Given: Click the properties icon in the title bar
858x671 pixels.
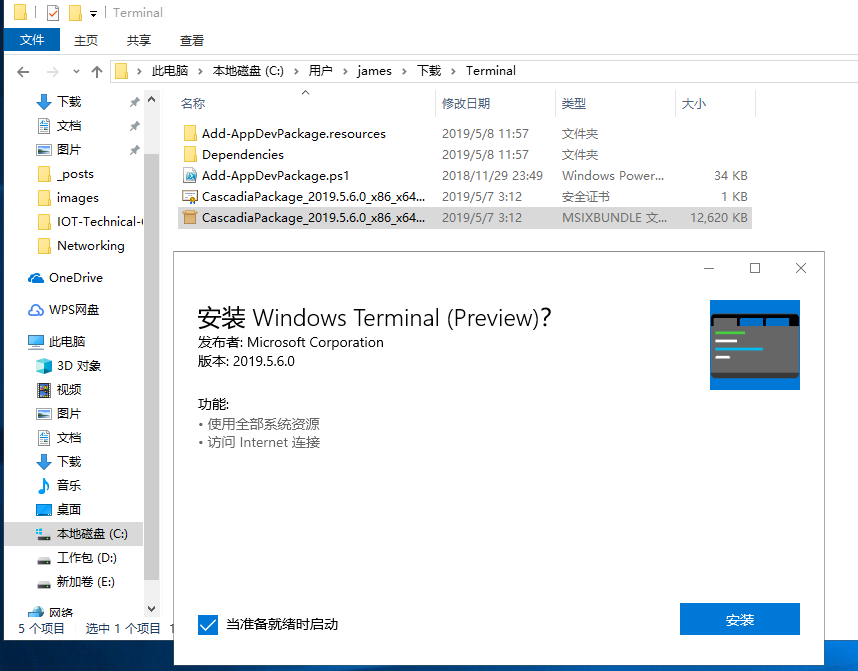Looking at the screenshot, I should click(x=53, y=13).
